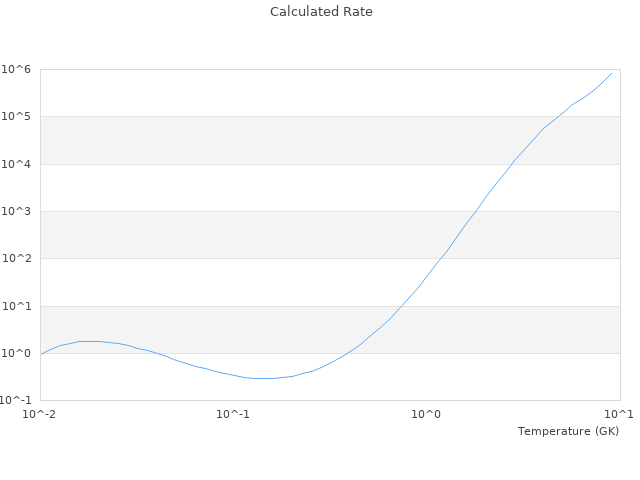The height and width of the screenshot is (480, 640).
Task: Click the 10^4 y-axis label
Action: [x=17, y=164]
